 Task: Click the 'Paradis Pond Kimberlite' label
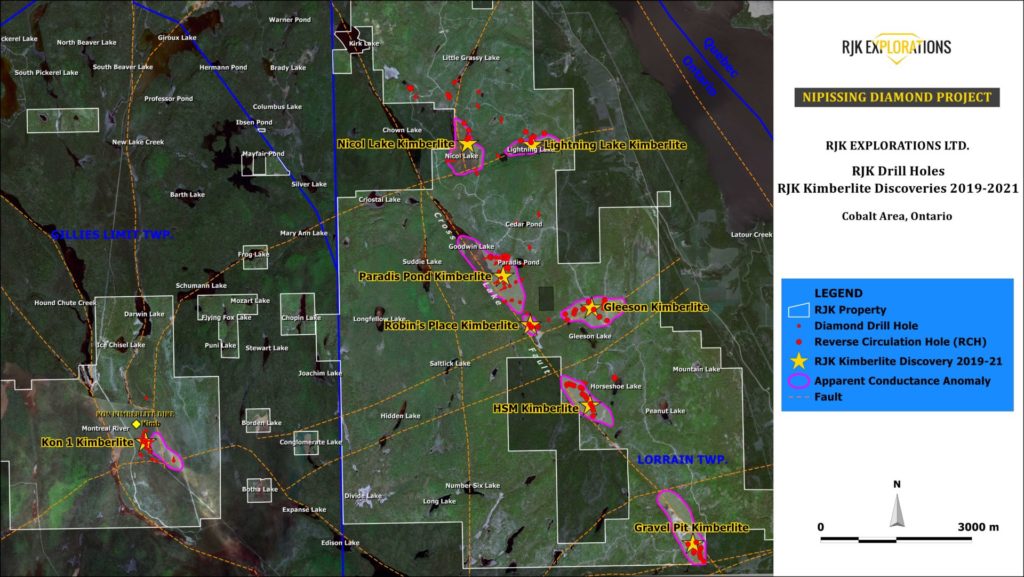pyautogui.click(x=425, y=277)
